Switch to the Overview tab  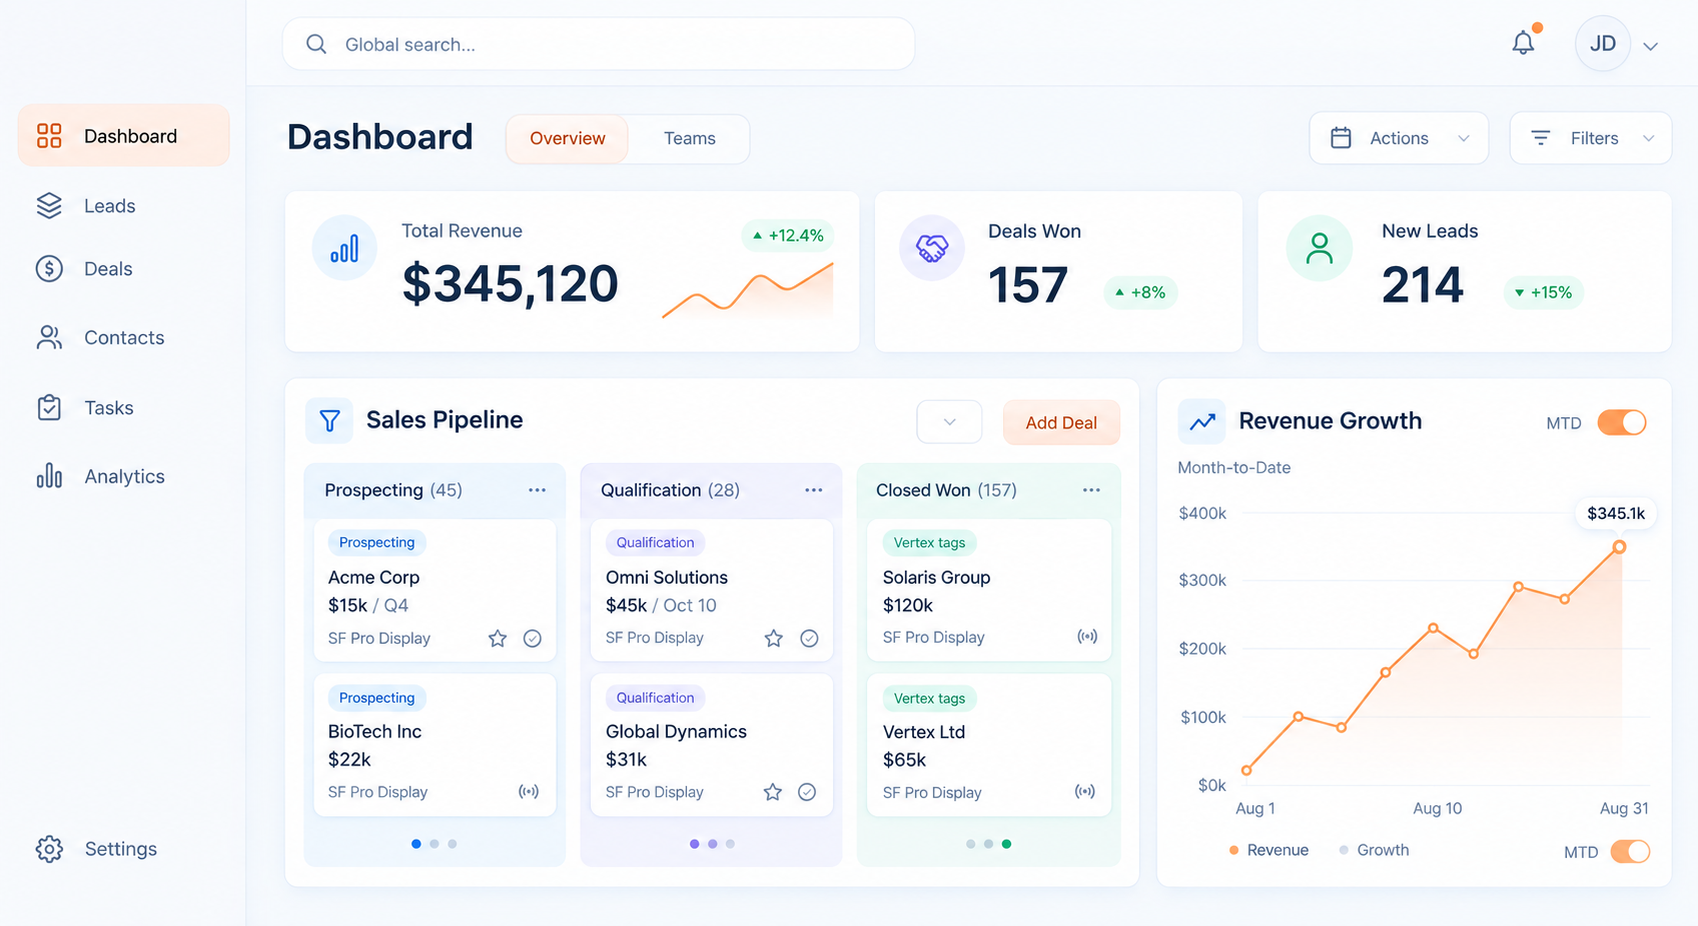pyautogui.click(x=567, y=138)
